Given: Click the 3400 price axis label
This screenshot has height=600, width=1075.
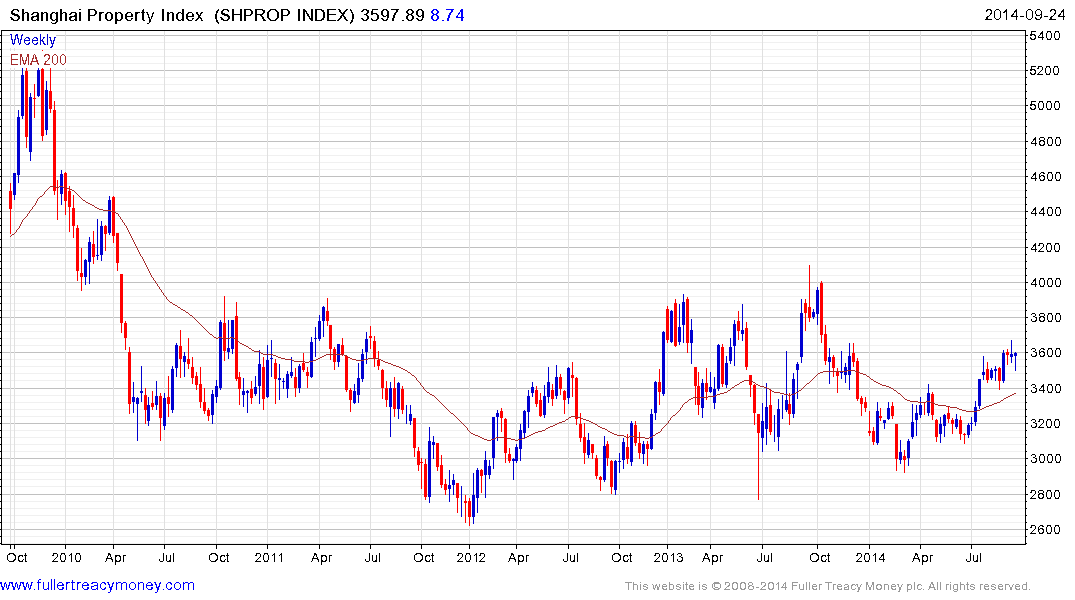Looking at the screenshot, I should [x=1044, y=388].
